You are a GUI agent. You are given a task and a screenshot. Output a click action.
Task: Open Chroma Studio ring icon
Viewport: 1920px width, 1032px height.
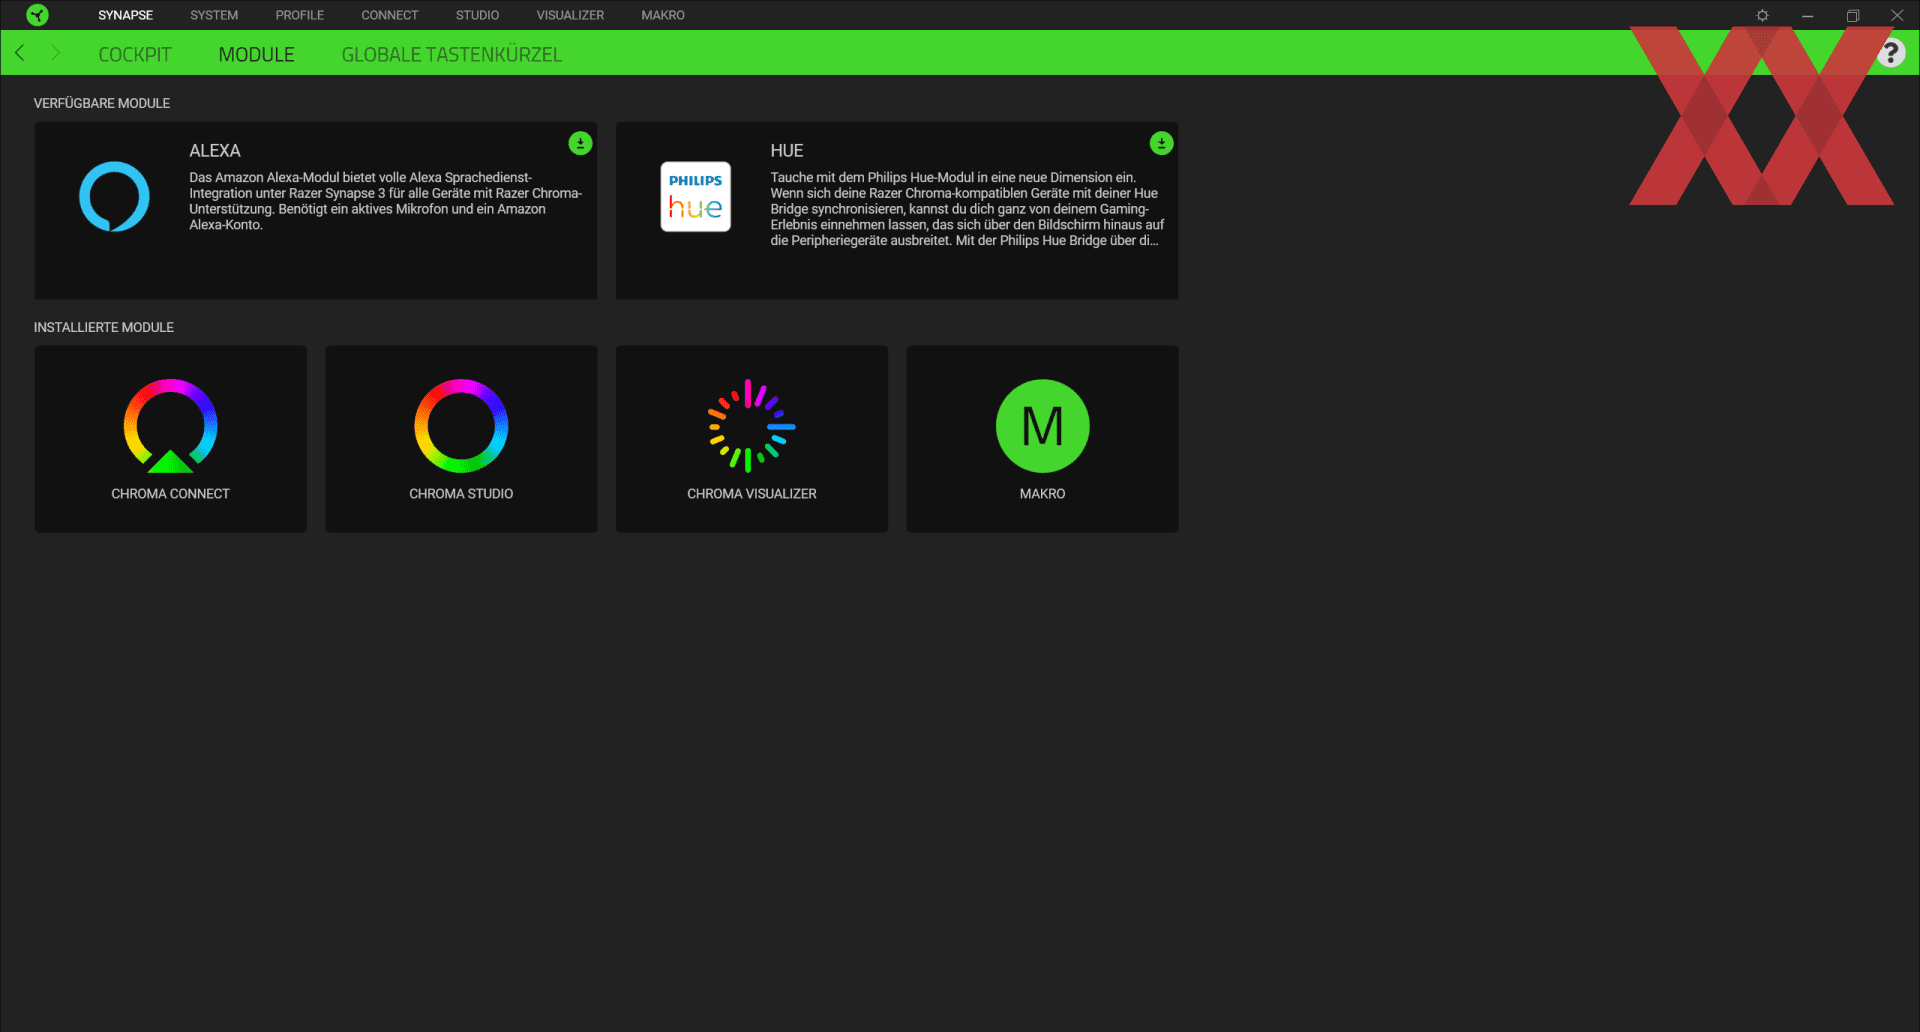tap(461, 426)
